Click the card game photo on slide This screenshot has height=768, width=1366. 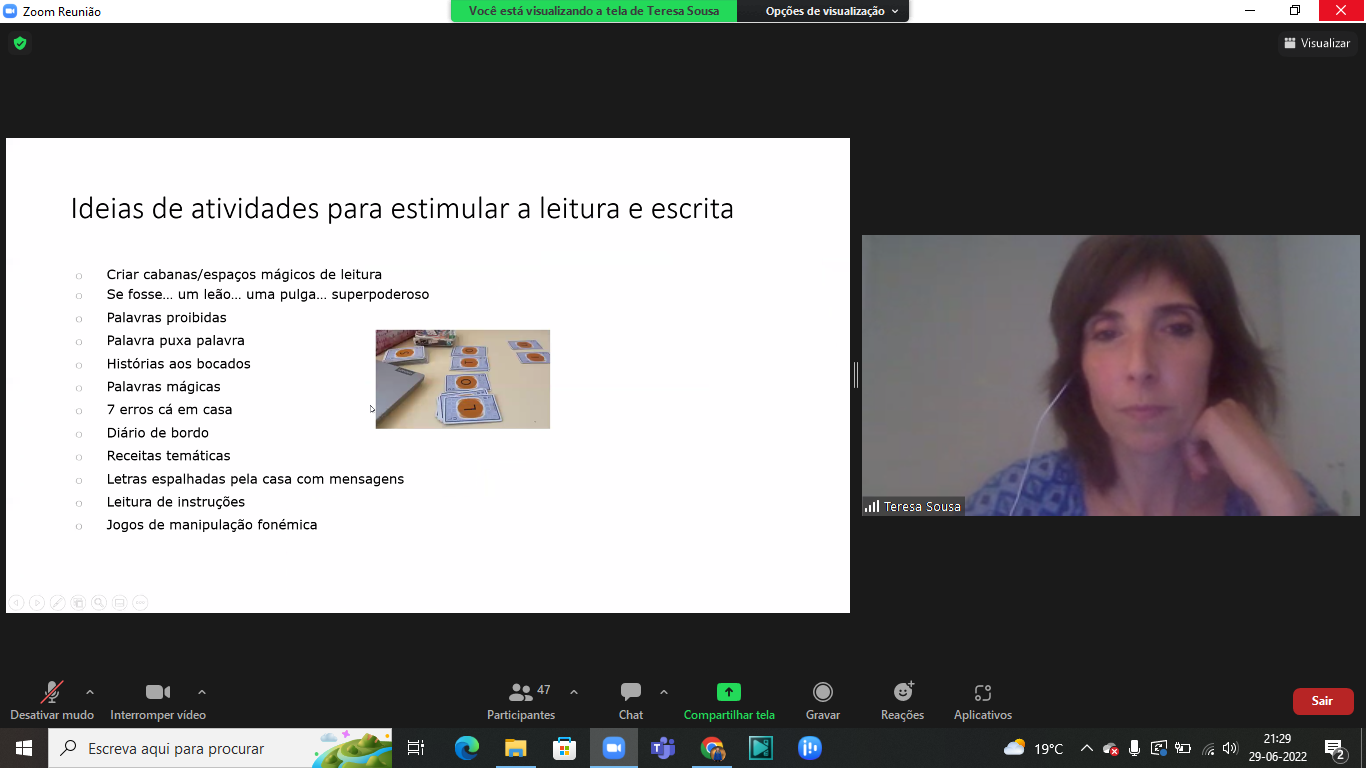[462, 379]
